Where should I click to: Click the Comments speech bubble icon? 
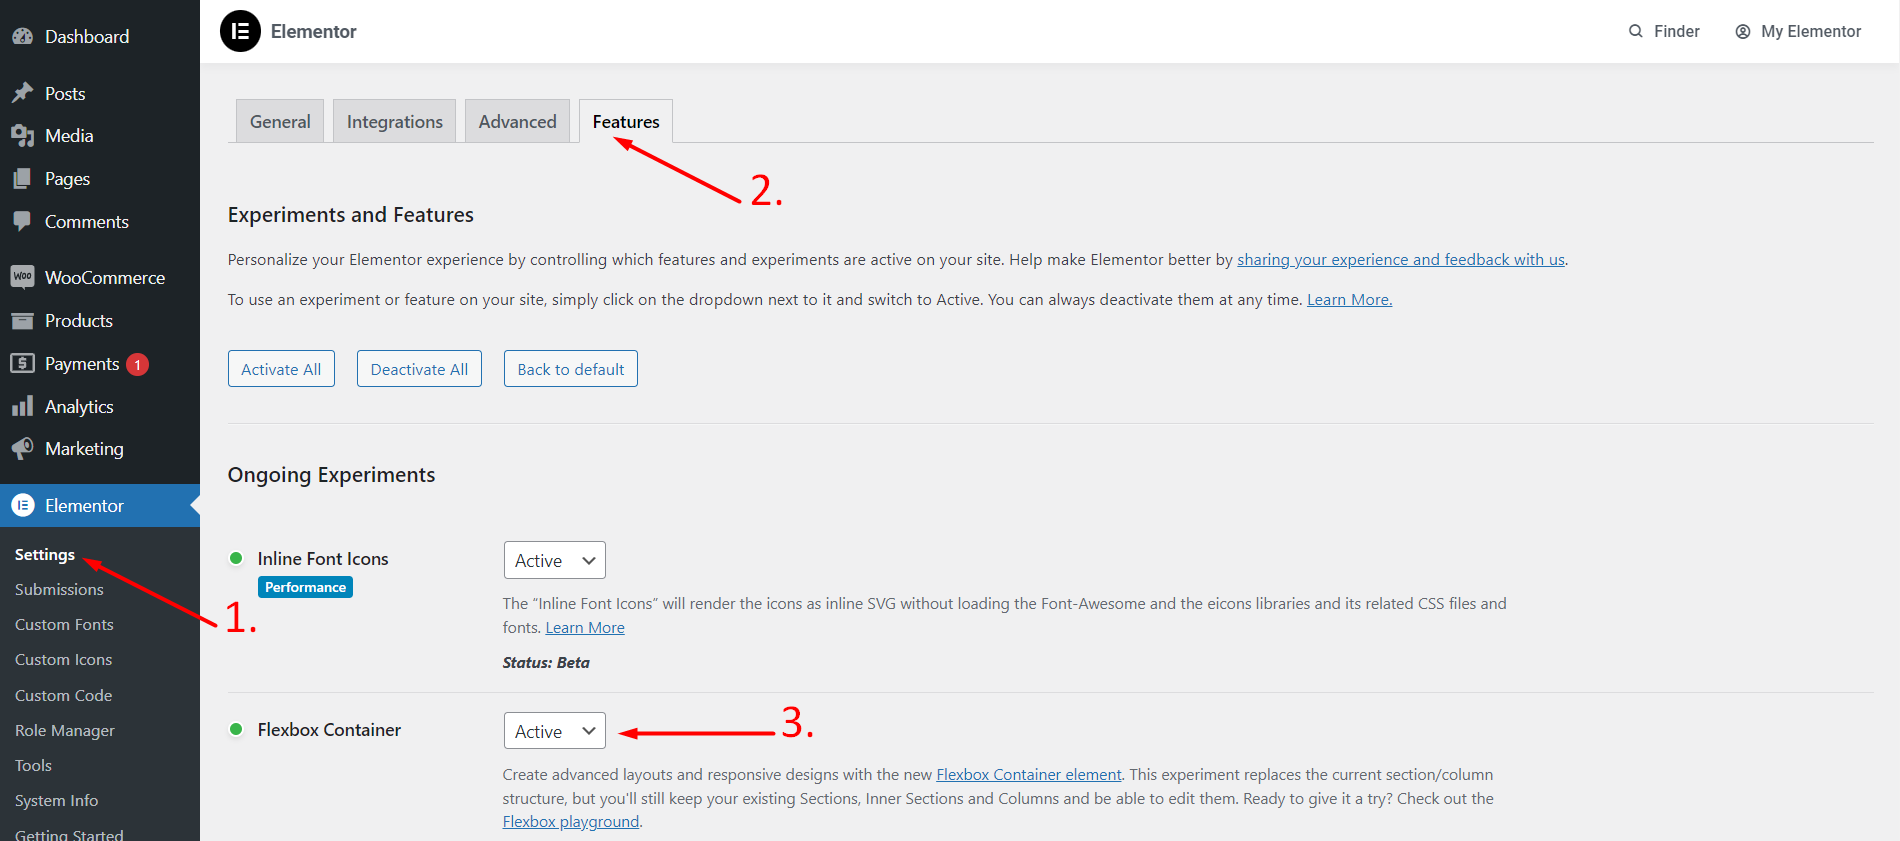coord(22,221)
